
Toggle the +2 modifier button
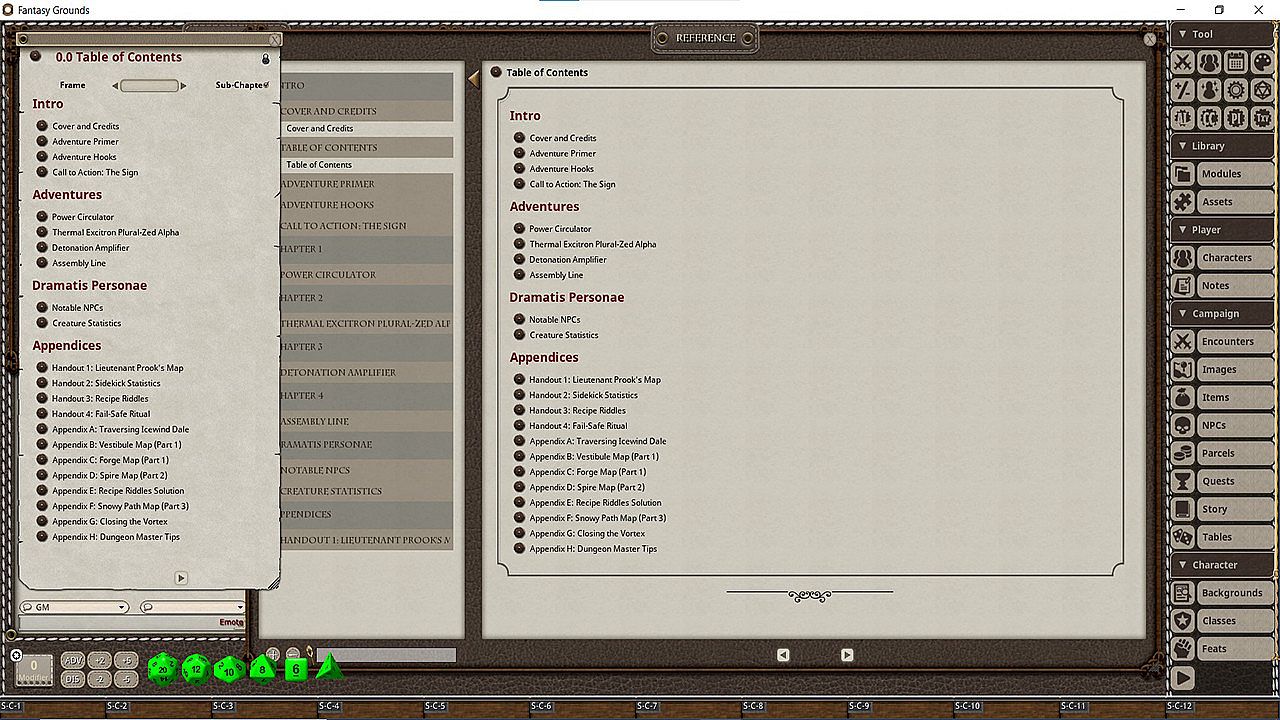click(100, 661)
